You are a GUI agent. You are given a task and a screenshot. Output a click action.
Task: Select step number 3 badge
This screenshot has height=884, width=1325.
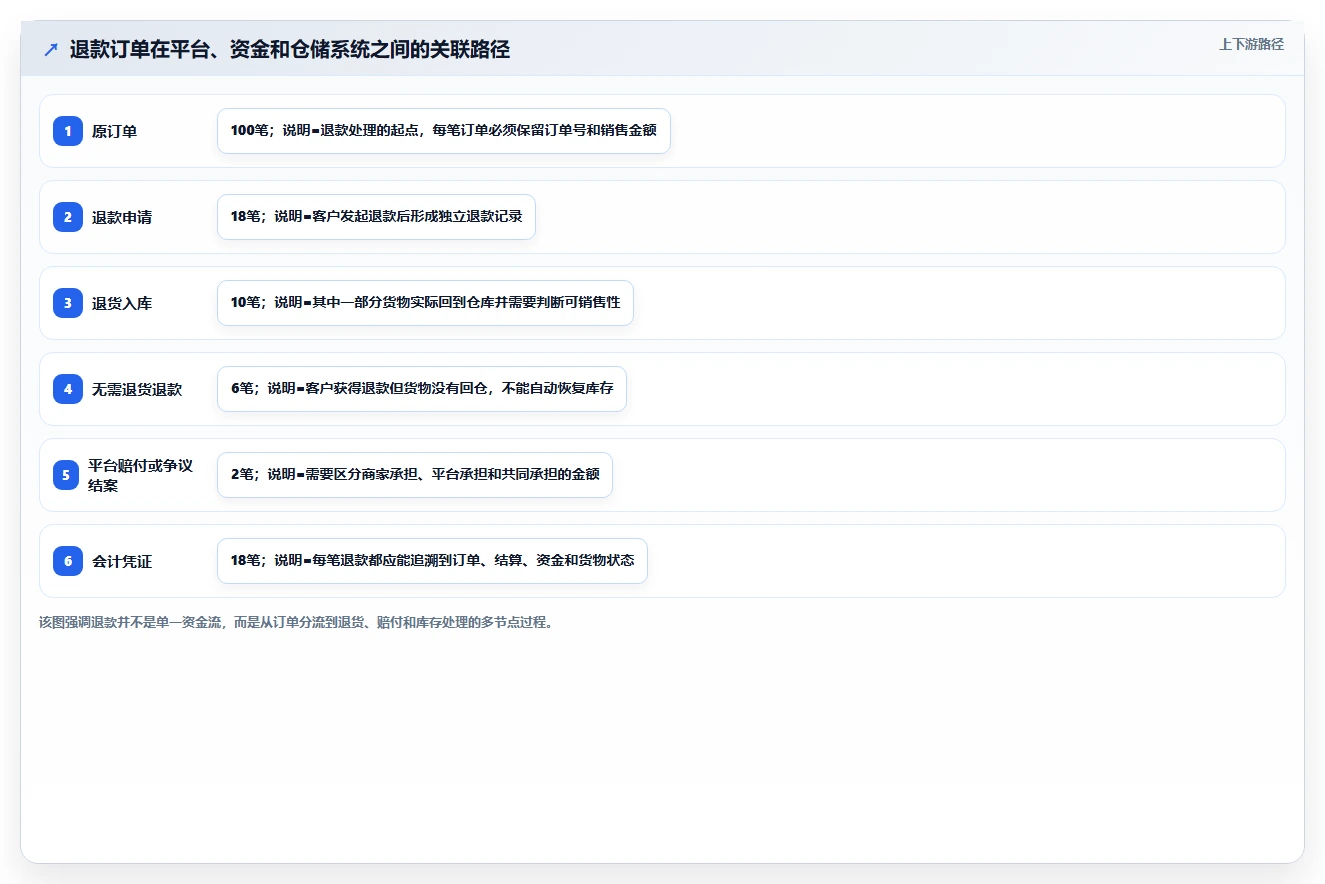[x=68, y=303]
